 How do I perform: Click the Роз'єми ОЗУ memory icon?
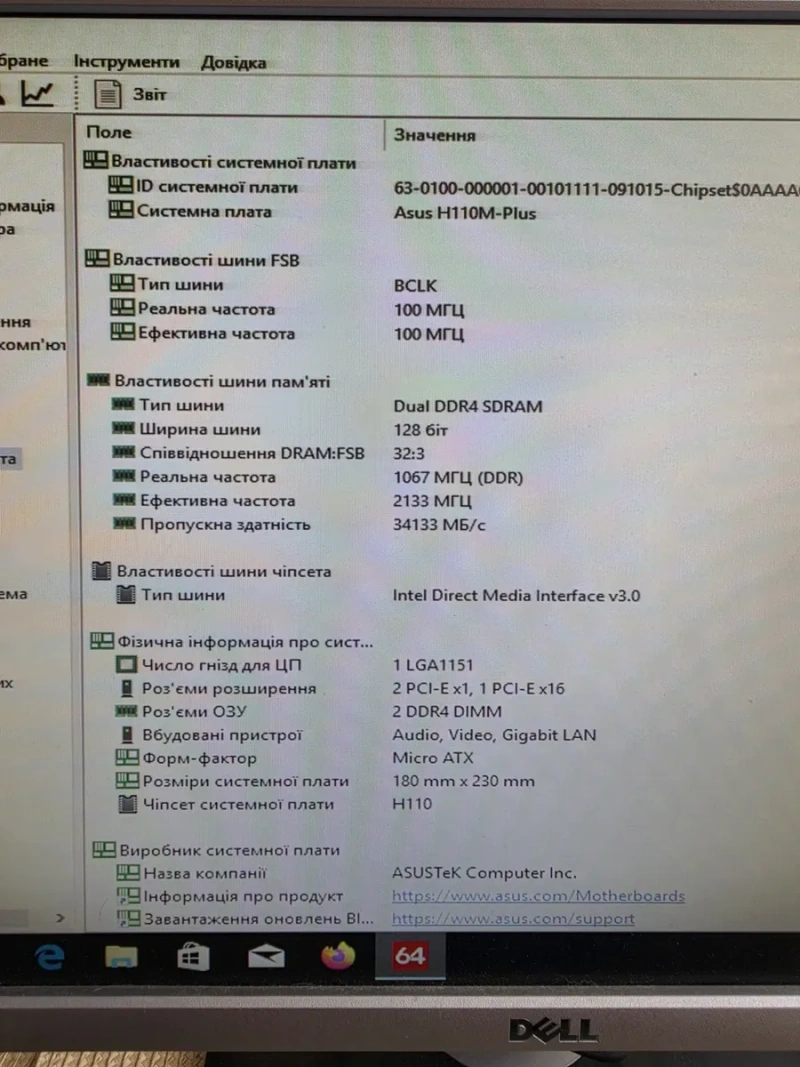126,711
